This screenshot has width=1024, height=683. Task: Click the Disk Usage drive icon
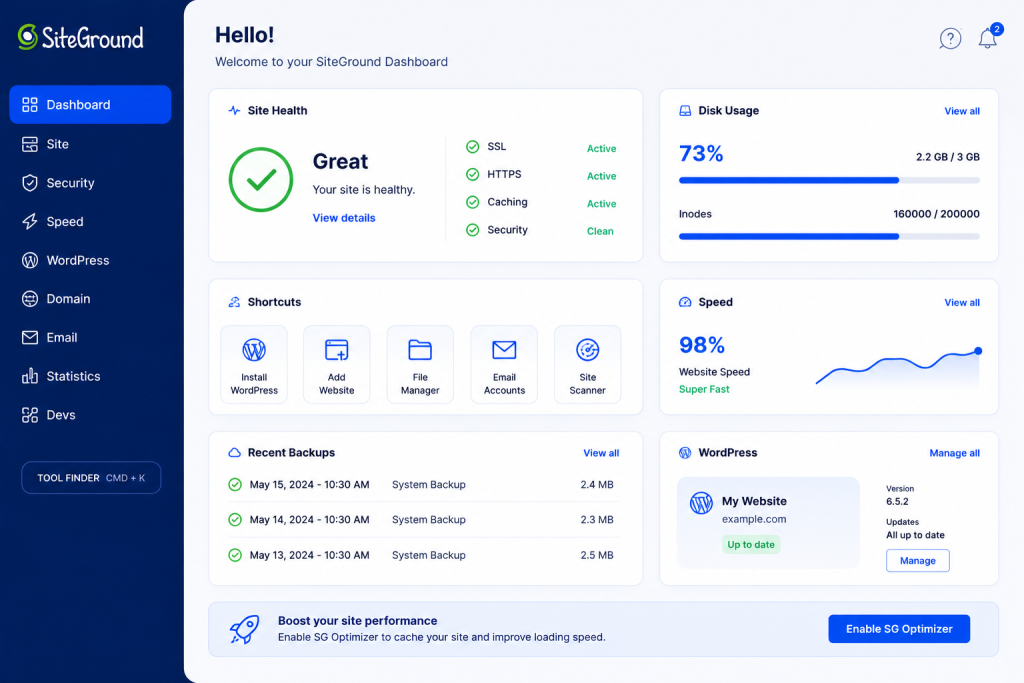[685, 110]
